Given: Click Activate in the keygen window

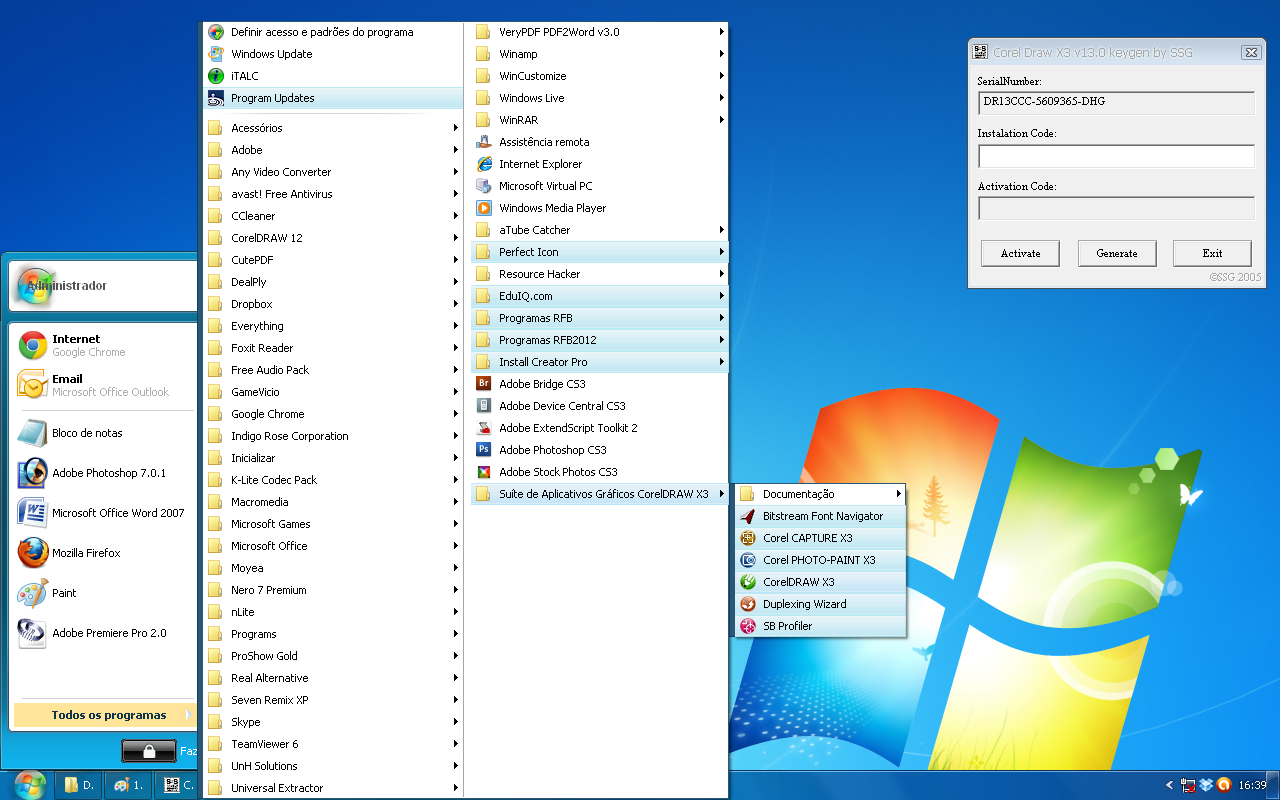Looking at the screenshot, I should coord(1020,253).
